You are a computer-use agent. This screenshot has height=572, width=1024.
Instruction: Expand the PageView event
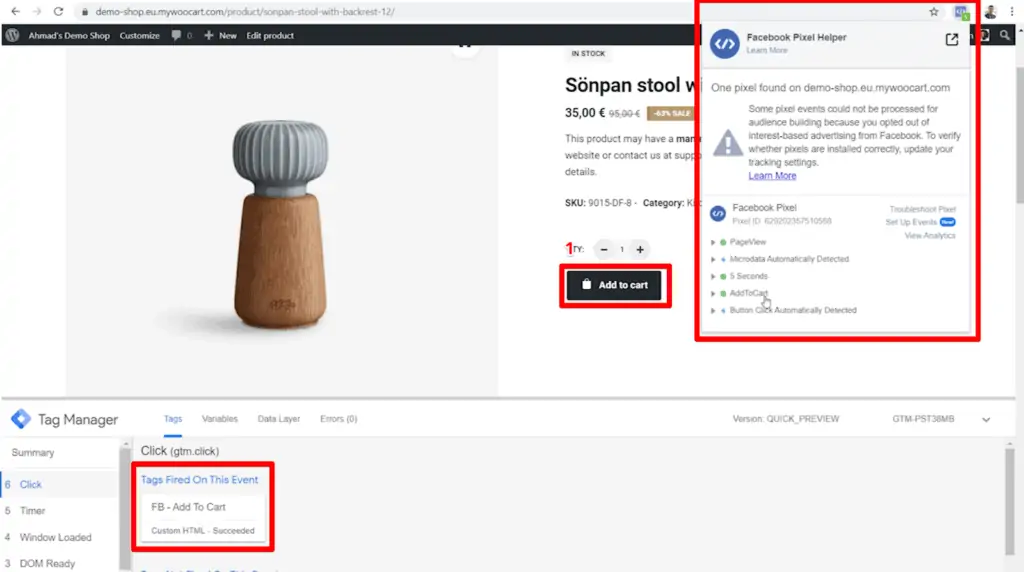[x=713, y=242]
